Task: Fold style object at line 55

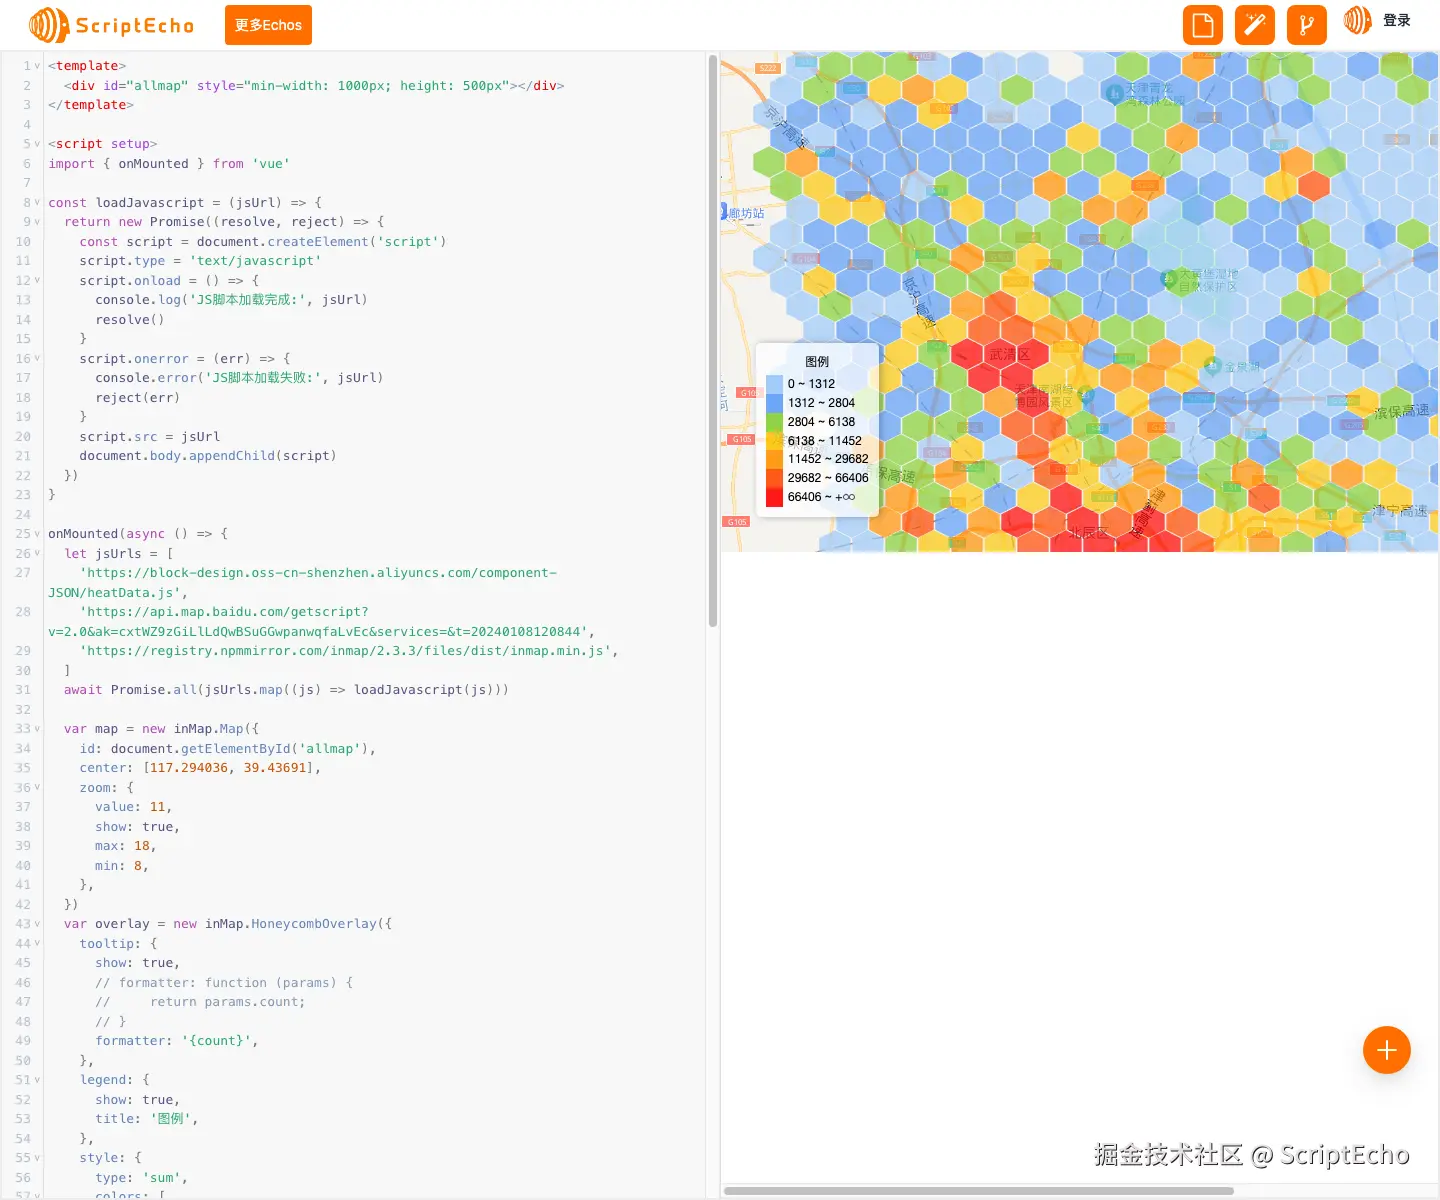Action: point(38,1158)
